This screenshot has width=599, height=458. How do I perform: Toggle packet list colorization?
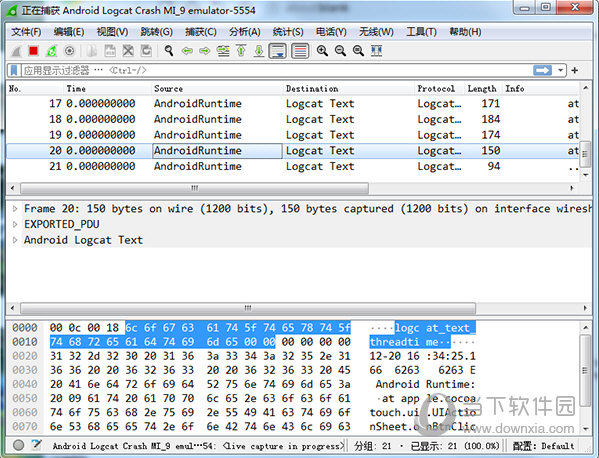pyautogui.click(x=300, y=51)
